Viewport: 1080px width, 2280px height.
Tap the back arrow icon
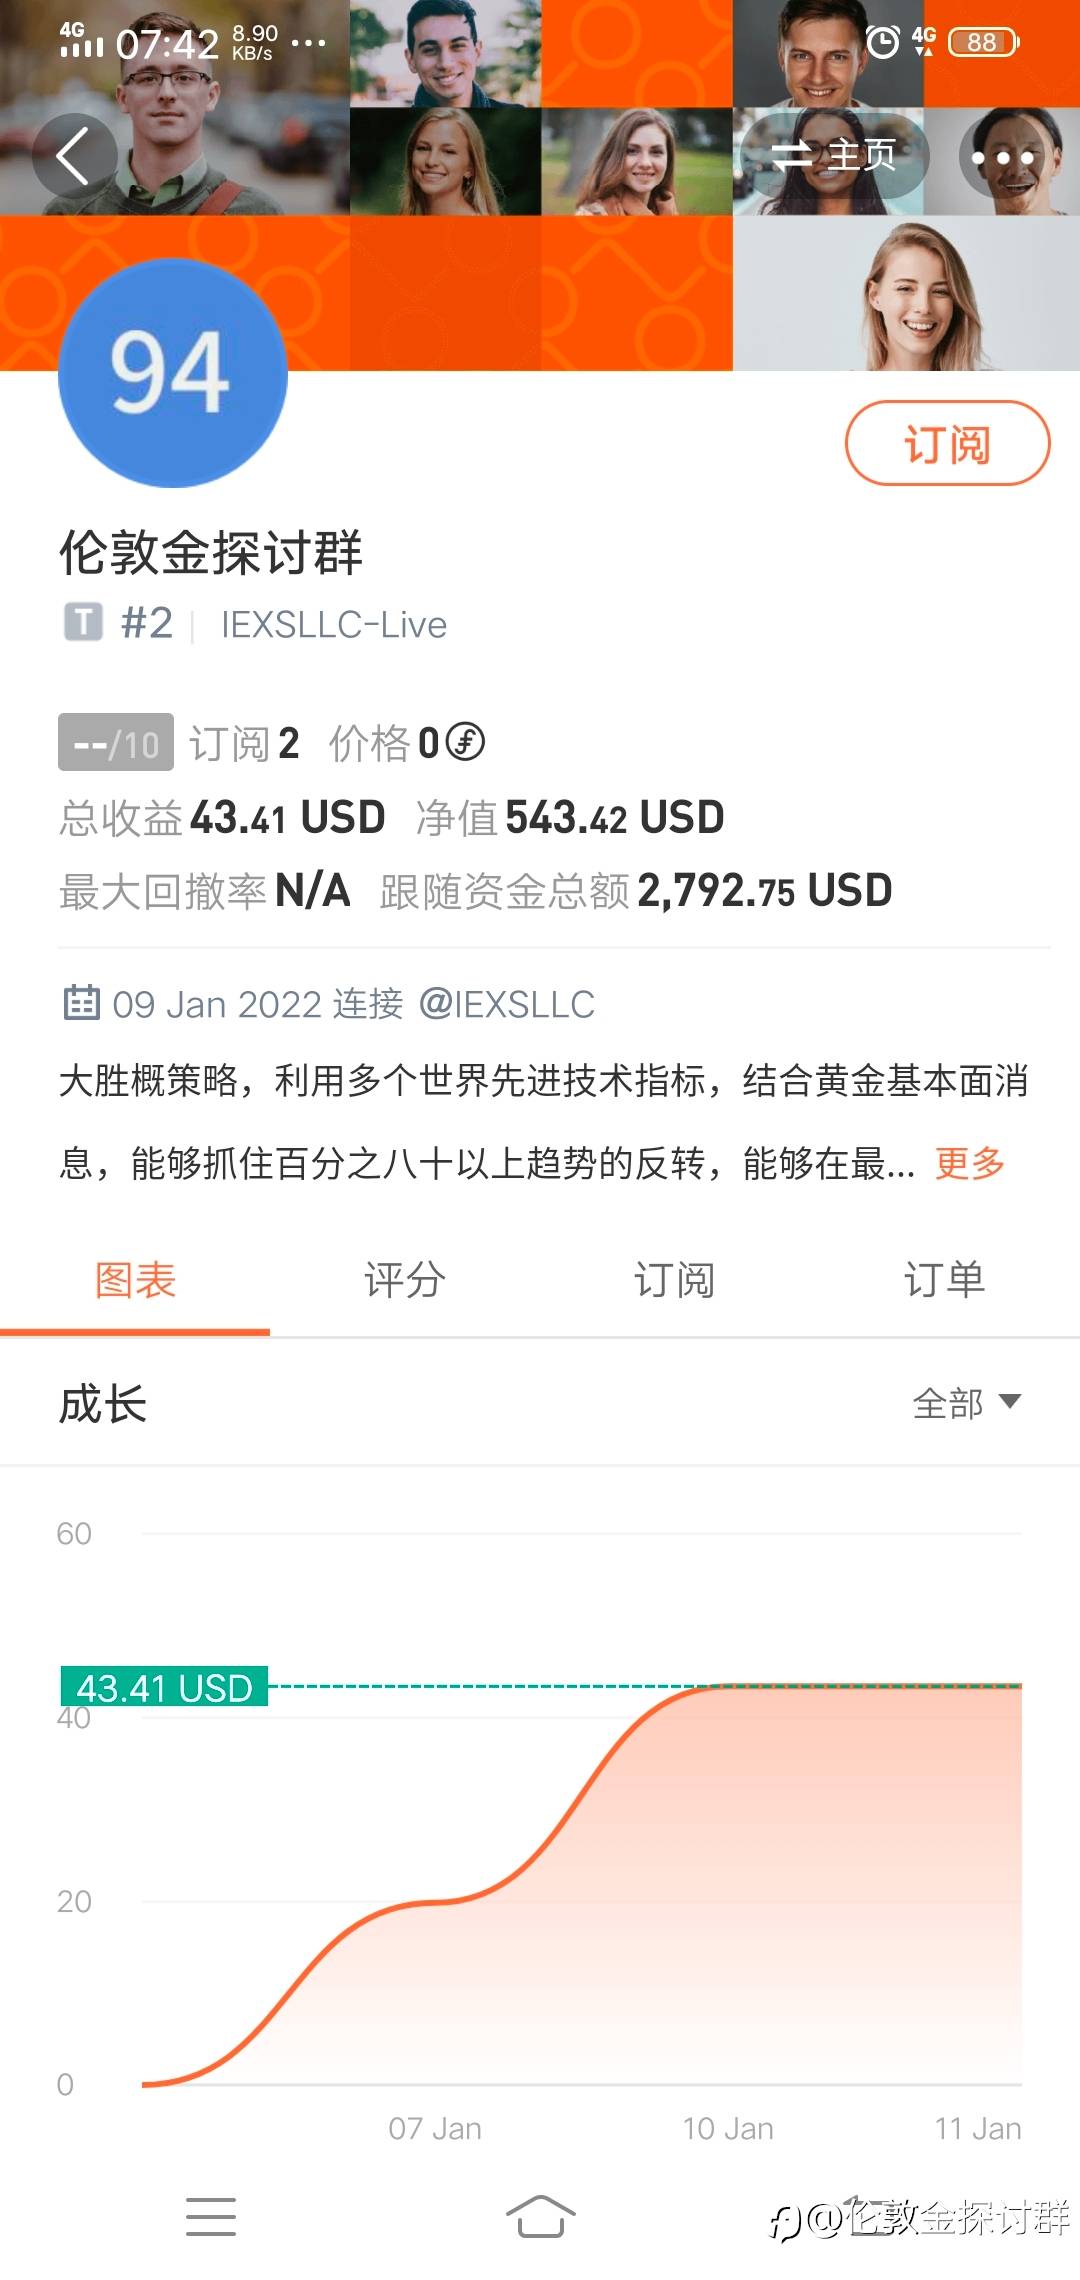[x=73, y=155]
